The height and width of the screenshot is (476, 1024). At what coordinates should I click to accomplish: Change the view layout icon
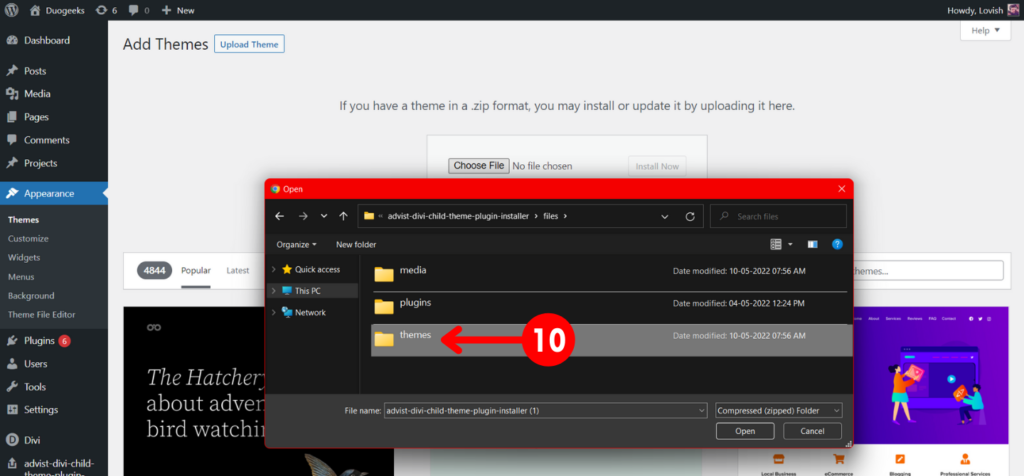click(x=776, y=244)
